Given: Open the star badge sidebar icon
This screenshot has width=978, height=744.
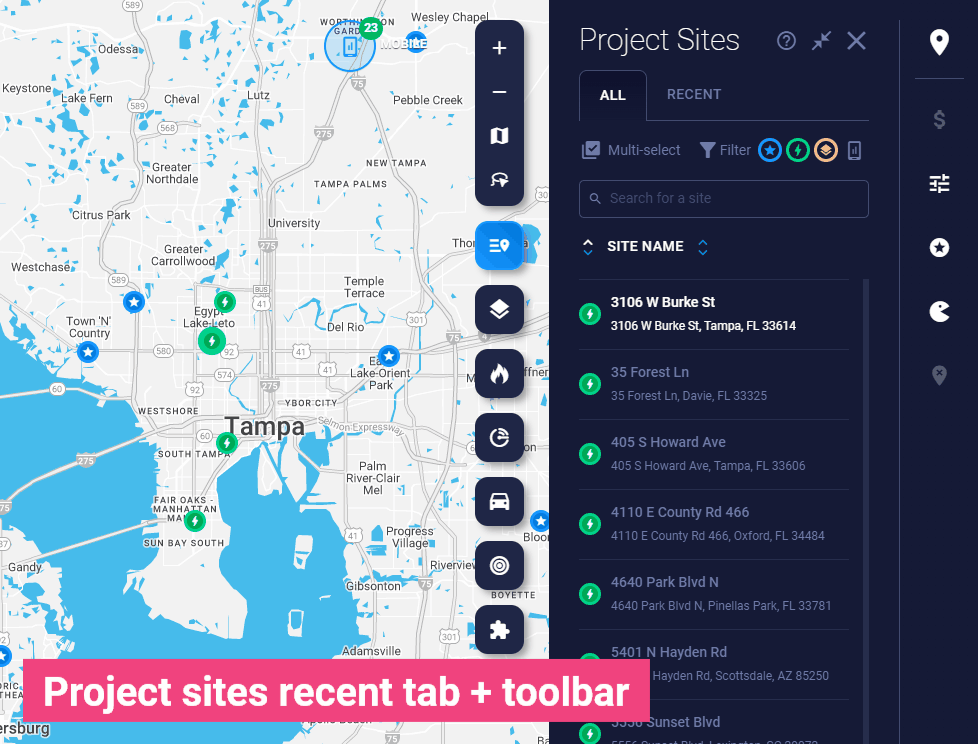Looking at the screenshot, I should (x=939, y=248).
